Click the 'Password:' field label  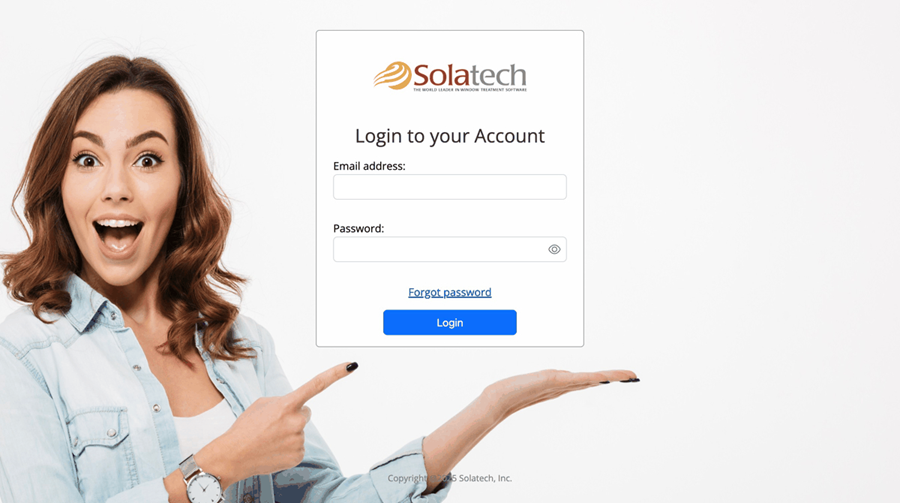coord(358,229)
